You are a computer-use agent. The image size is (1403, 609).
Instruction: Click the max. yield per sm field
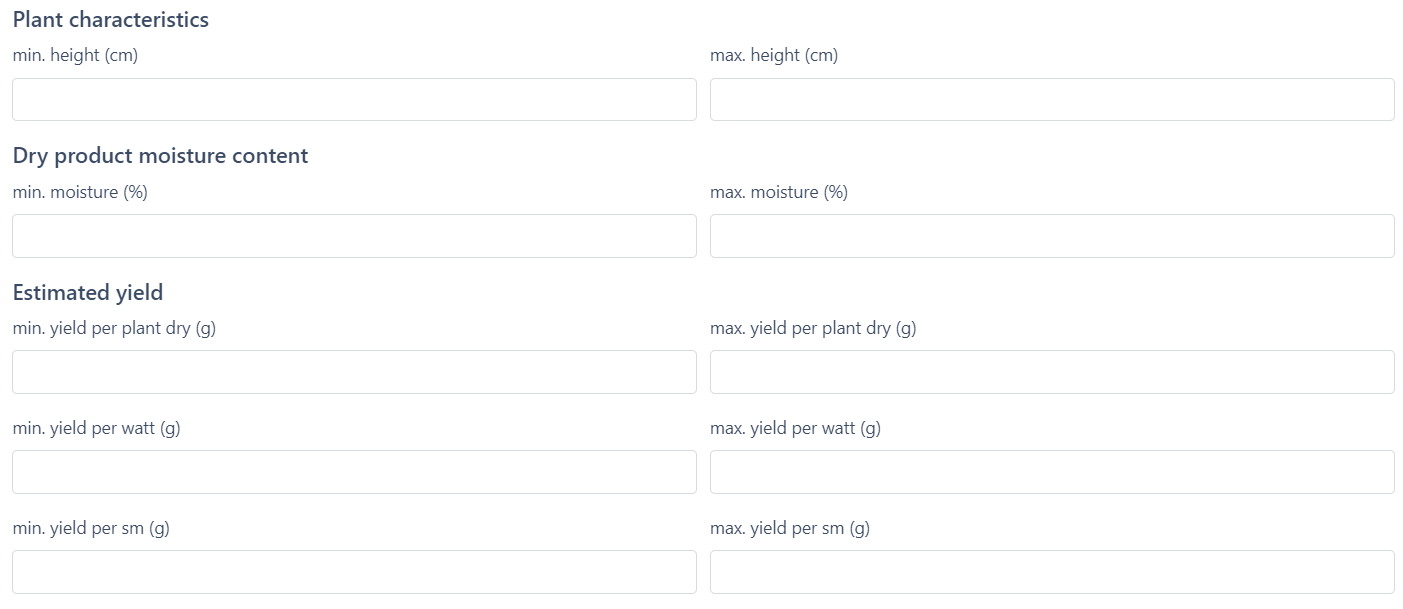coord(1052,572)
